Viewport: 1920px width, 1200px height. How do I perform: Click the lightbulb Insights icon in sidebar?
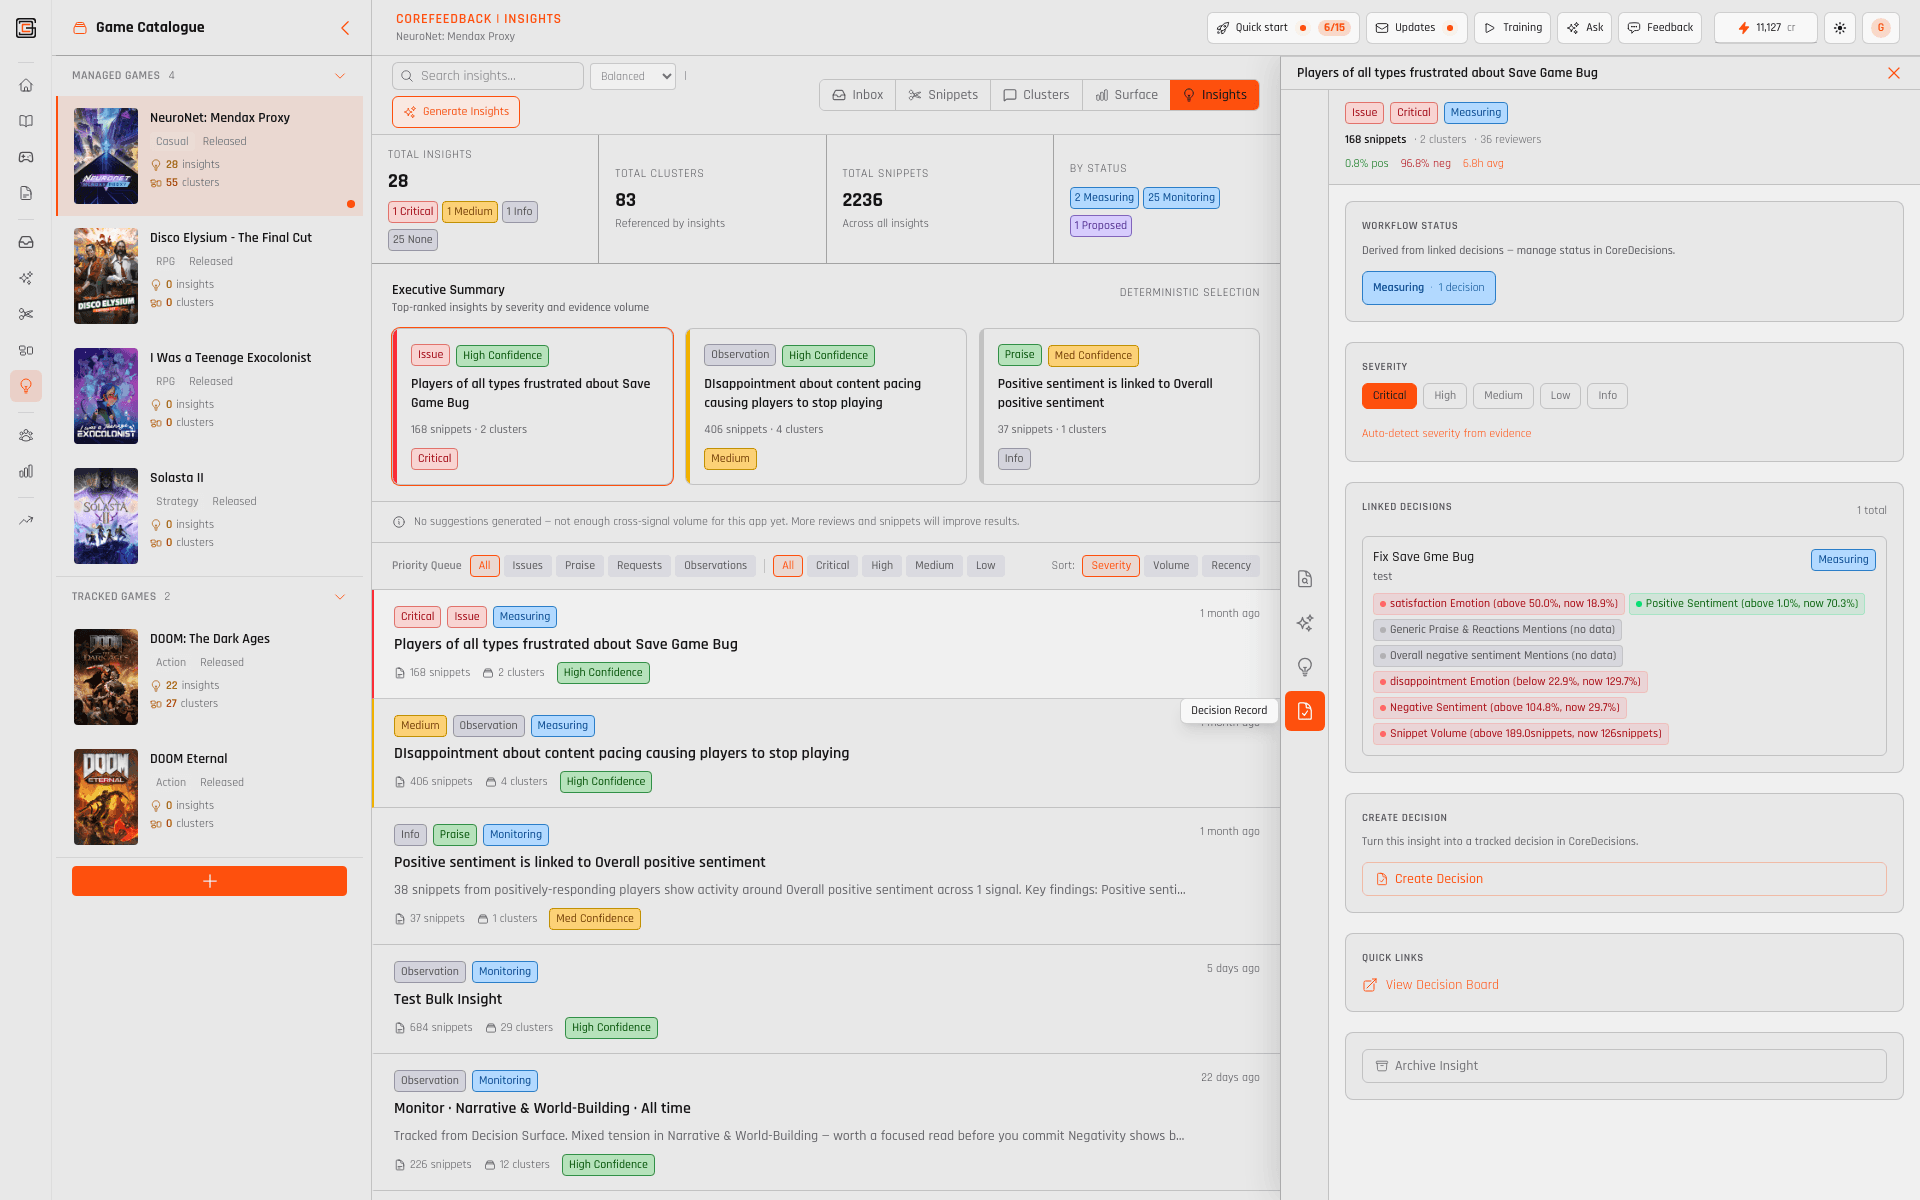(x=26, y=386)
